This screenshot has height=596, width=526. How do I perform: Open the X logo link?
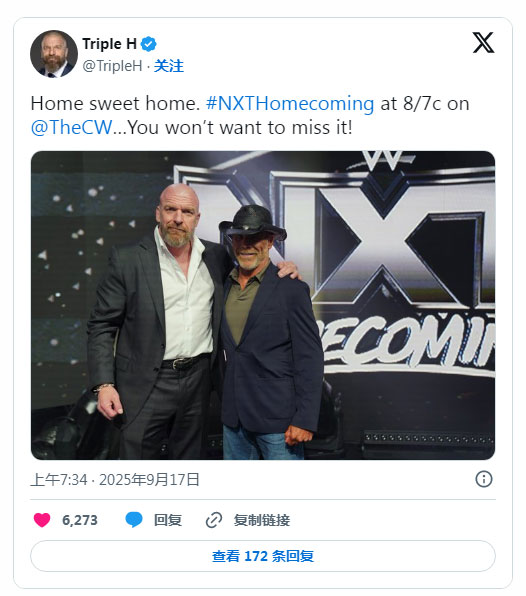483,43
